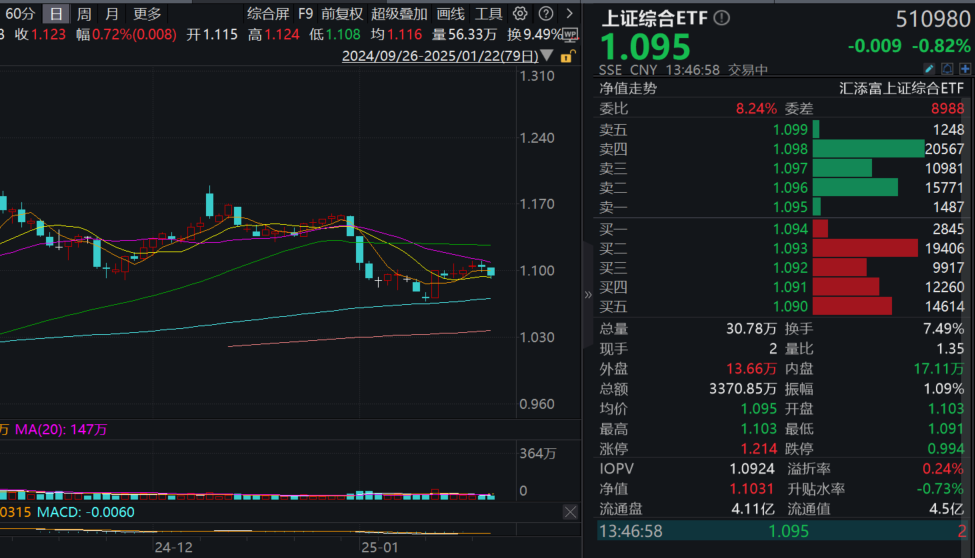Click buy-four price 1.091
Viewport: 975px width, 558px height.
[790, 287]
